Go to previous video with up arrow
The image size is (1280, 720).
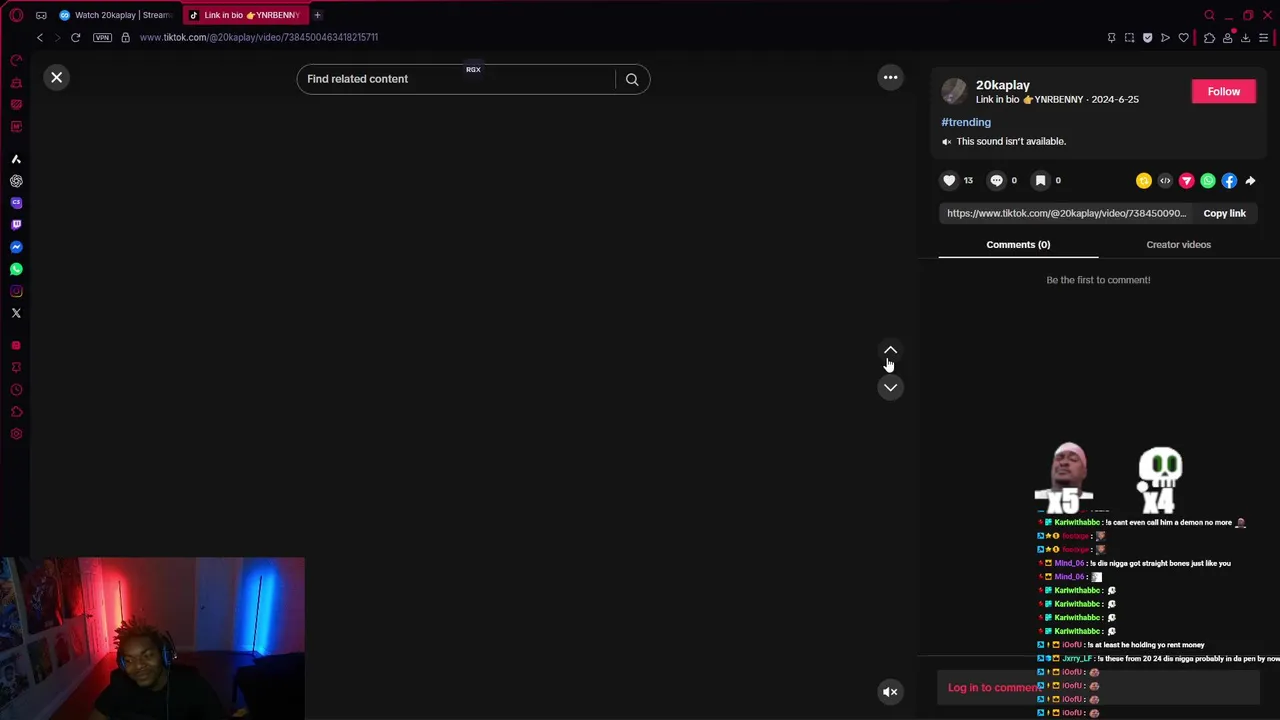point(890,351)
